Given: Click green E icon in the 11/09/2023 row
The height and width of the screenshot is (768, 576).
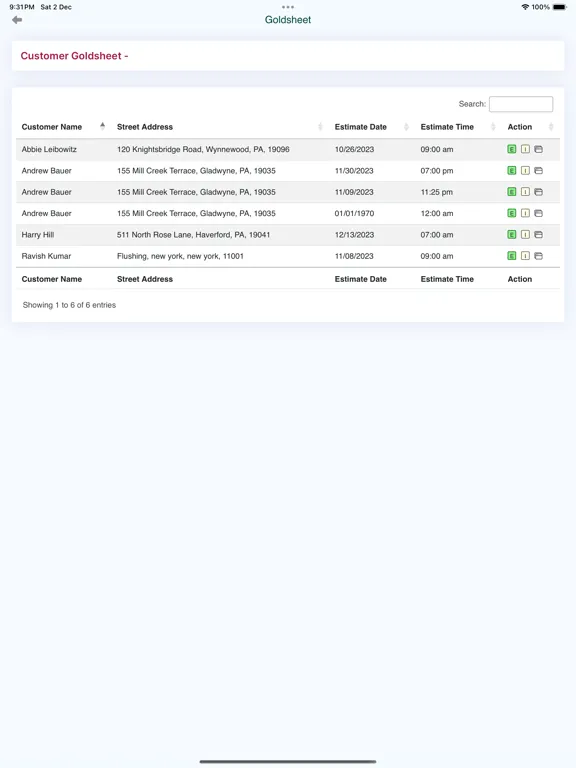Looking at the screenshot, I should click(512, 192).
